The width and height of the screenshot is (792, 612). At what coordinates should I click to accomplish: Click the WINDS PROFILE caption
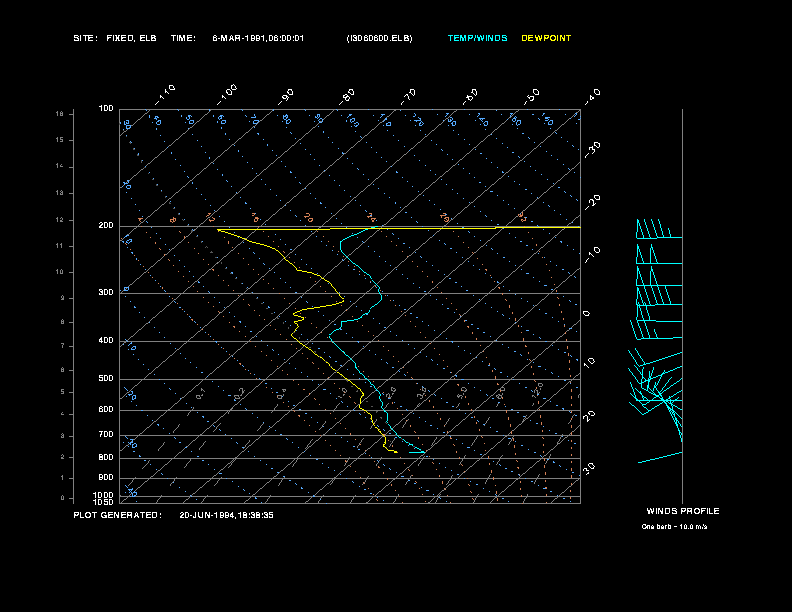coord(682,511)
